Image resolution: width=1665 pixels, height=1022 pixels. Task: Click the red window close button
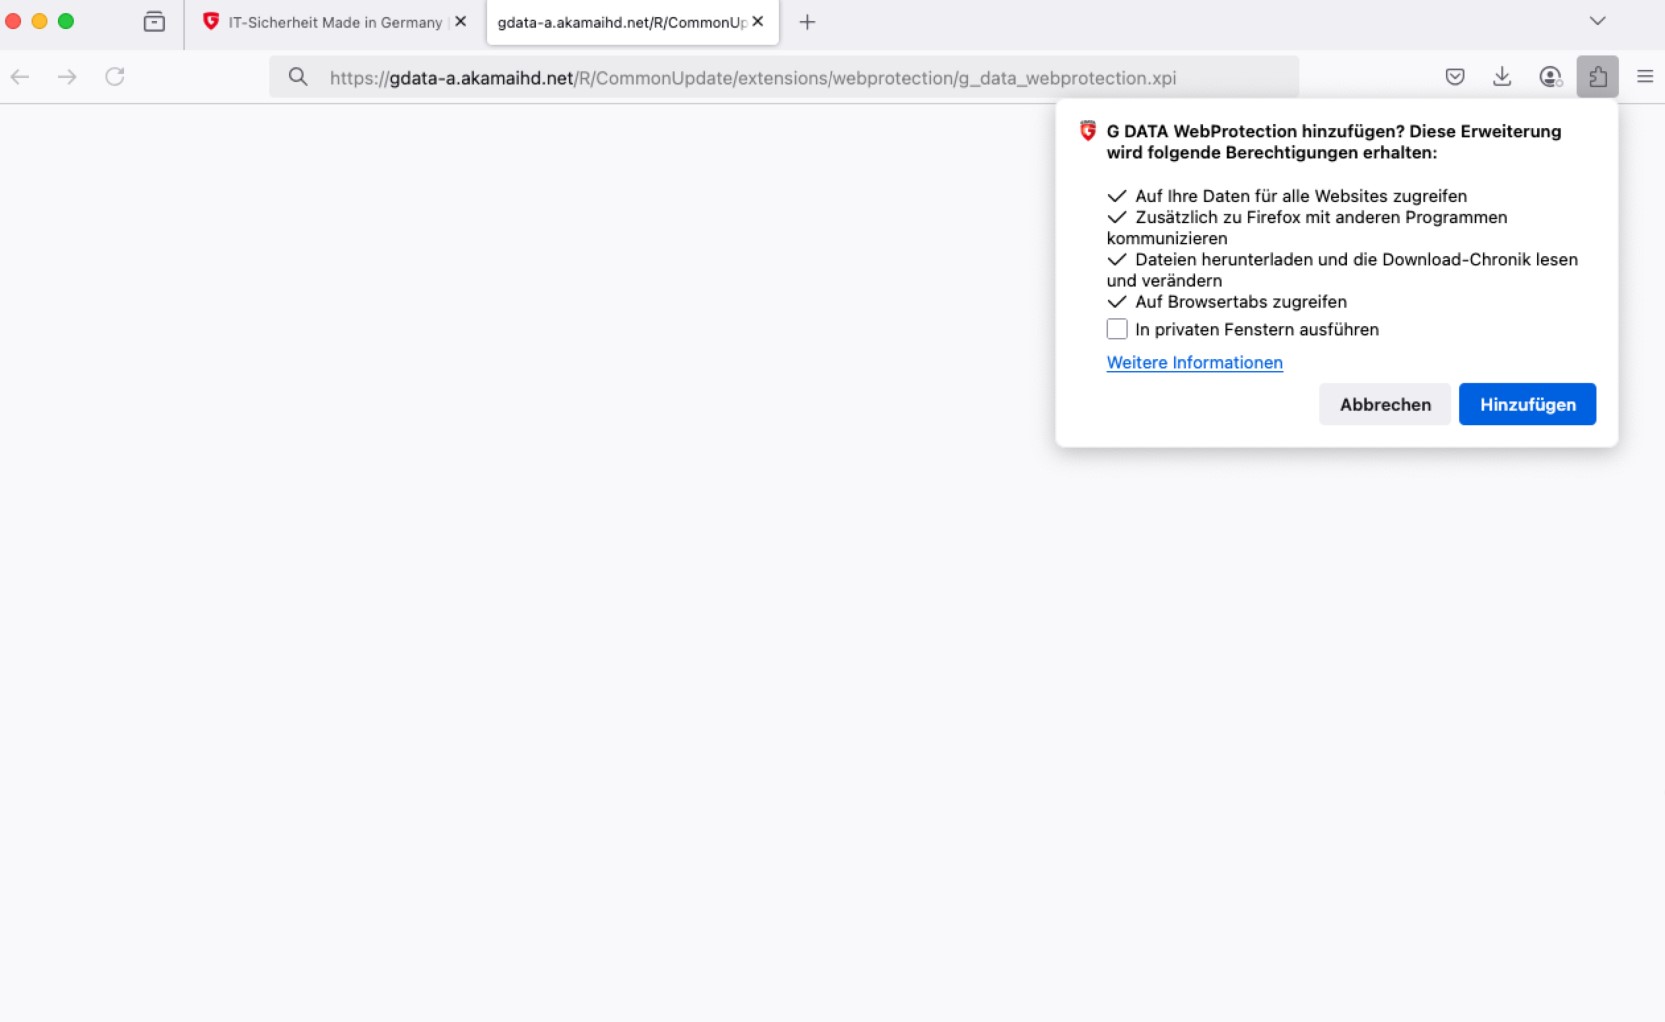[13, 21]
